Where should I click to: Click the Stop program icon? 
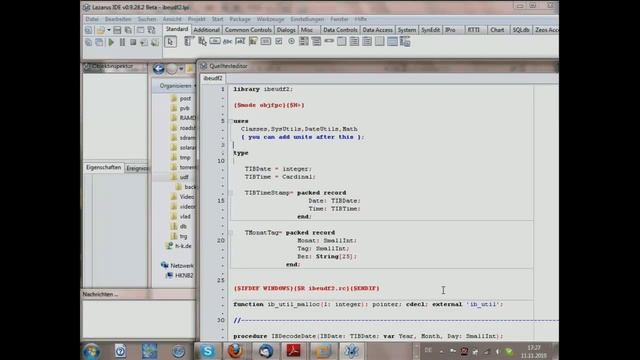(x=133, y=42)
